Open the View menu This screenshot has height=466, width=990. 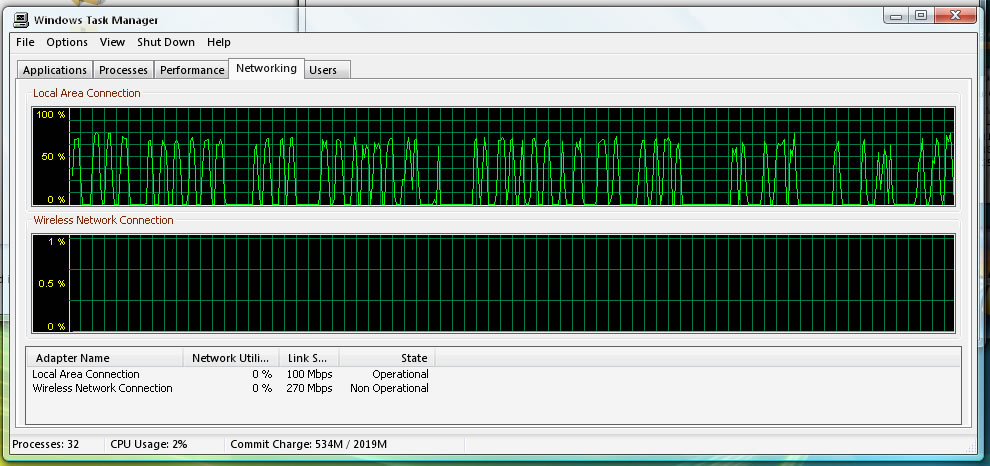(112, 42)
